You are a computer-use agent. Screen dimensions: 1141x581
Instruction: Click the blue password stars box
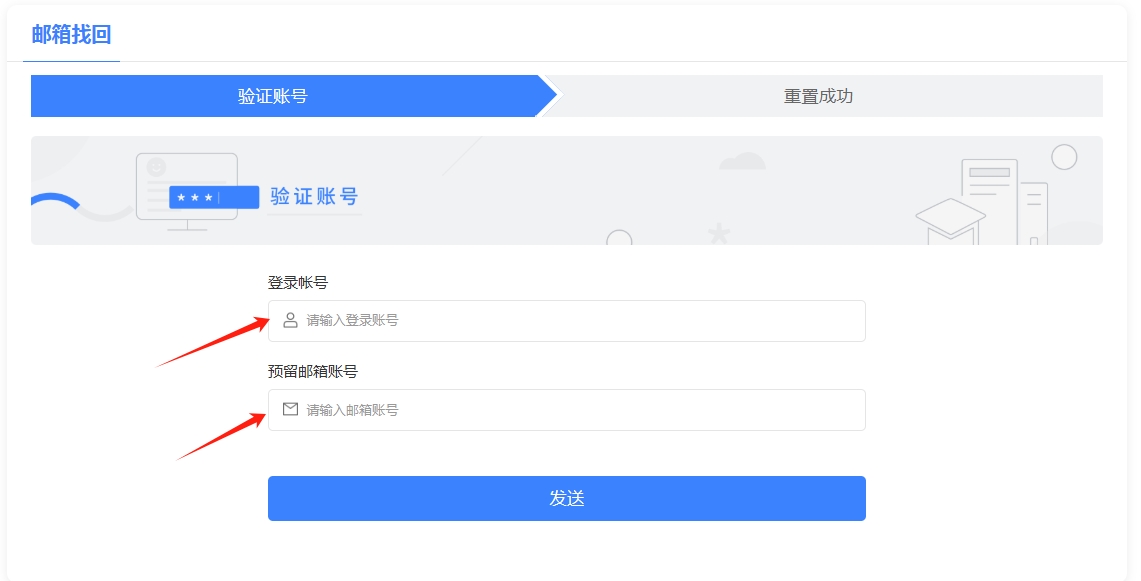tap(213, 198)
